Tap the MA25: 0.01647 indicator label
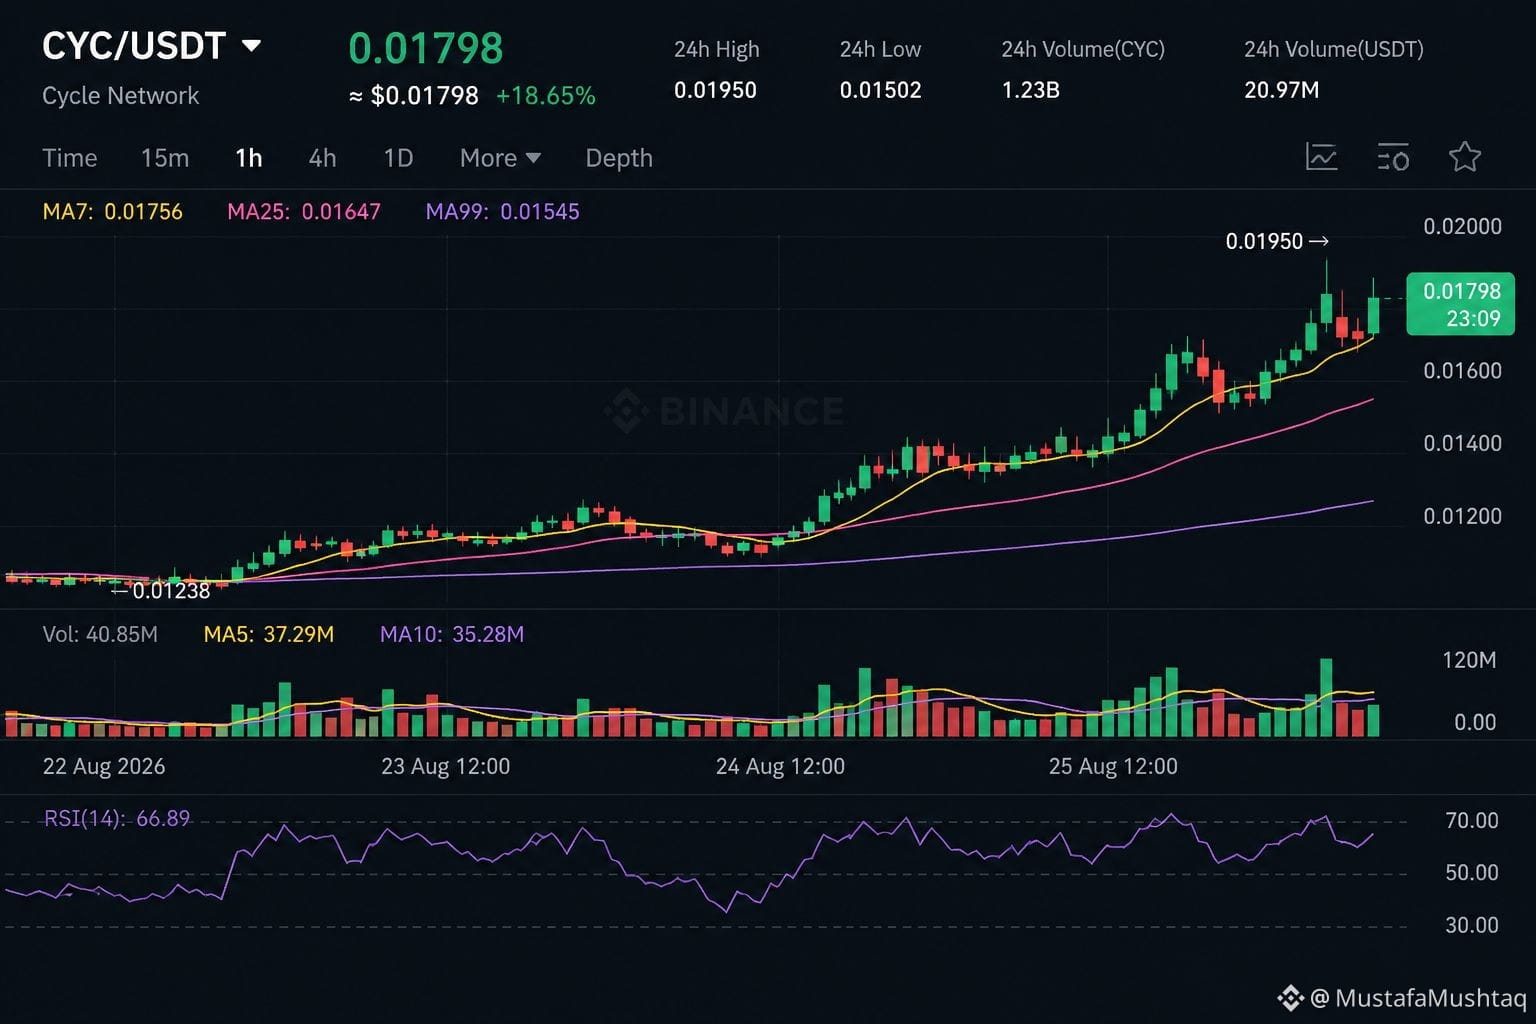 click(x=304, y=211)
